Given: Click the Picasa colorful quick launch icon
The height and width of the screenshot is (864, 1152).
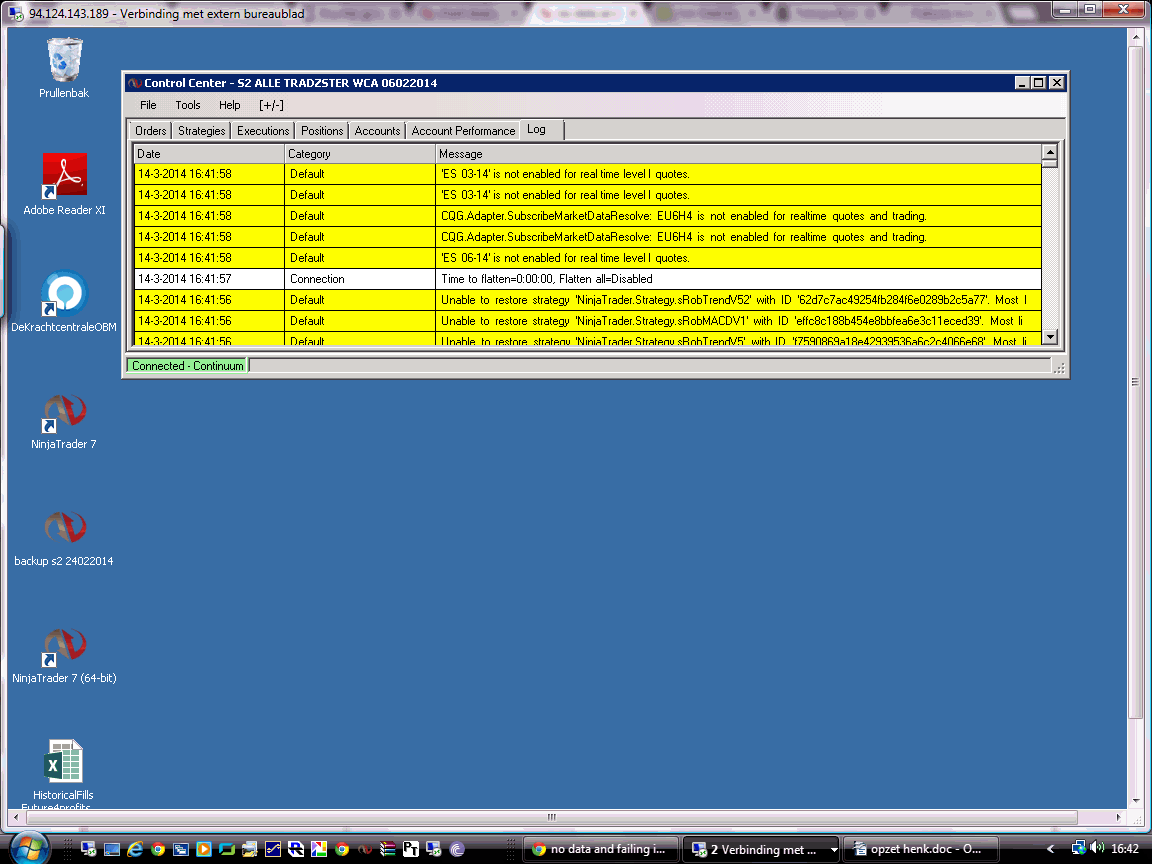Looking at the screenshot, I should pyautogui.click(x=319, y=849).
